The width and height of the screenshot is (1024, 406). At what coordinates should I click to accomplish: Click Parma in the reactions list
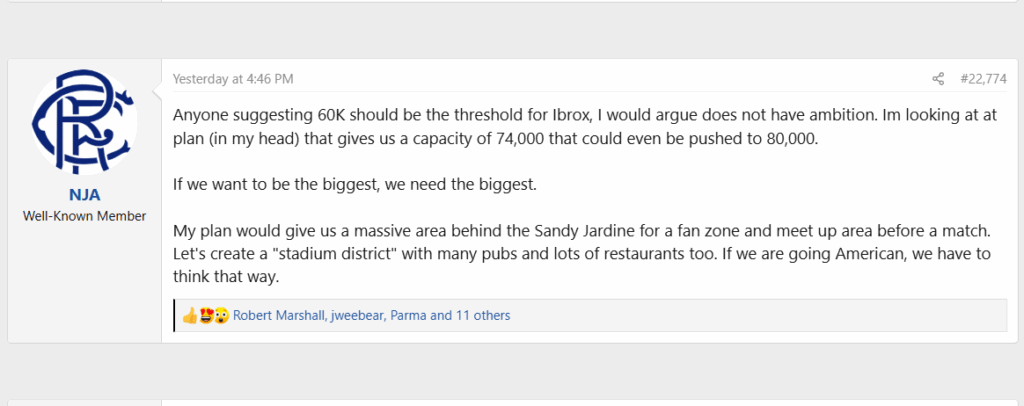coord(409,316)
